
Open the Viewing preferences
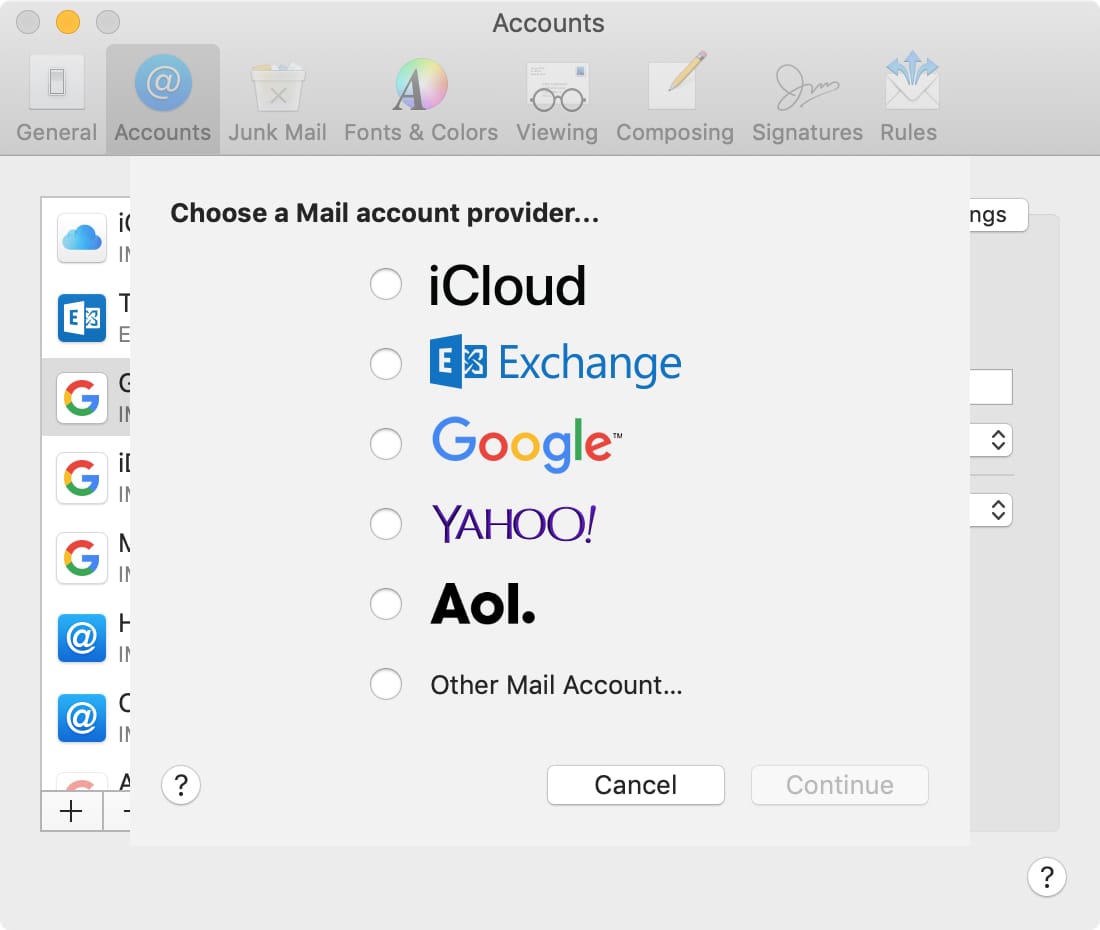[556, 95]
